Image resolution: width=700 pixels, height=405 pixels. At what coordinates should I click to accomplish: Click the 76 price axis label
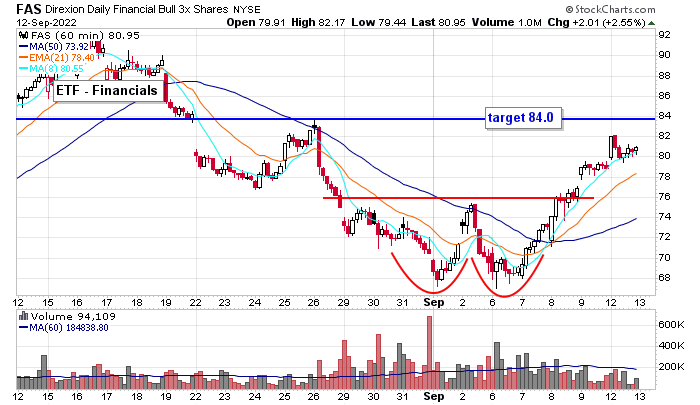[x=664, y=196]
